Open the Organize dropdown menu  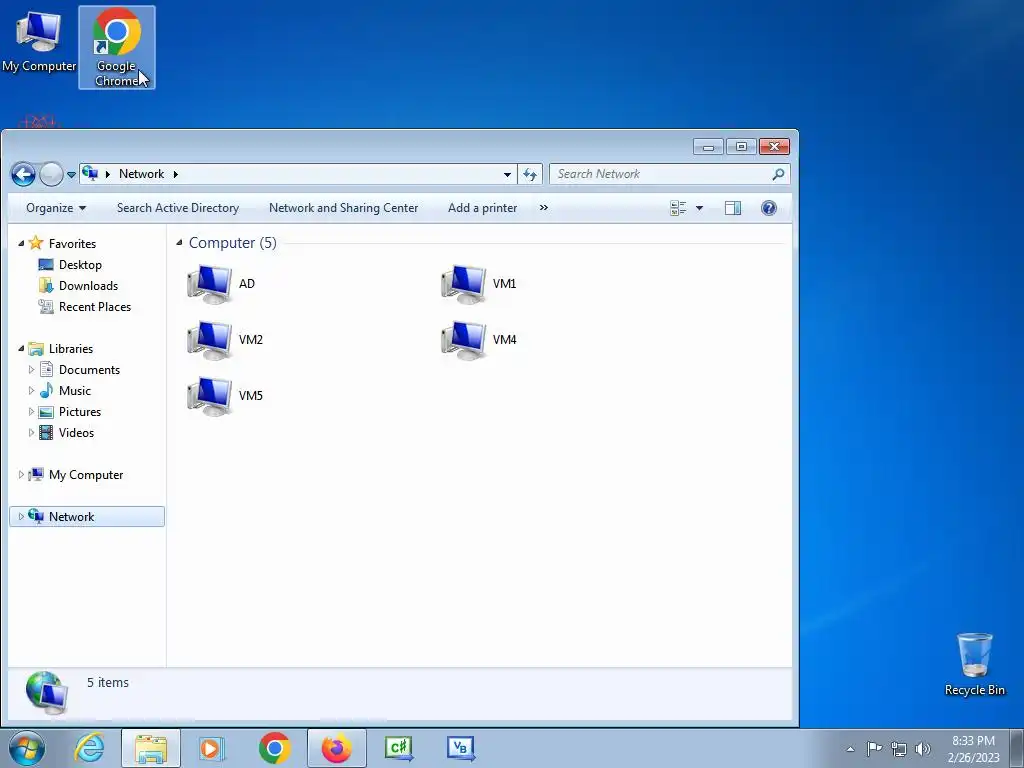coord(56,208)
